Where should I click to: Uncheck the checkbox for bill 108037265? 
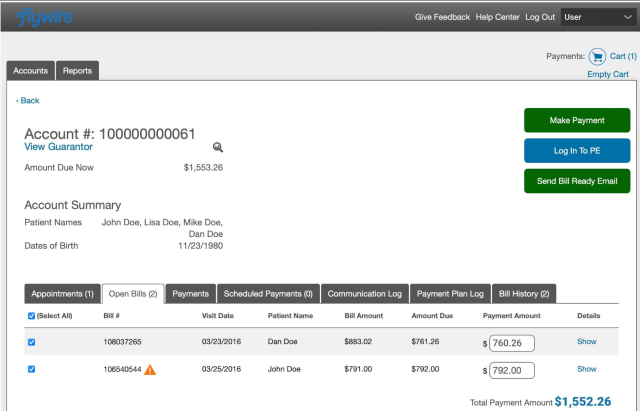click(x=32, y=342)
